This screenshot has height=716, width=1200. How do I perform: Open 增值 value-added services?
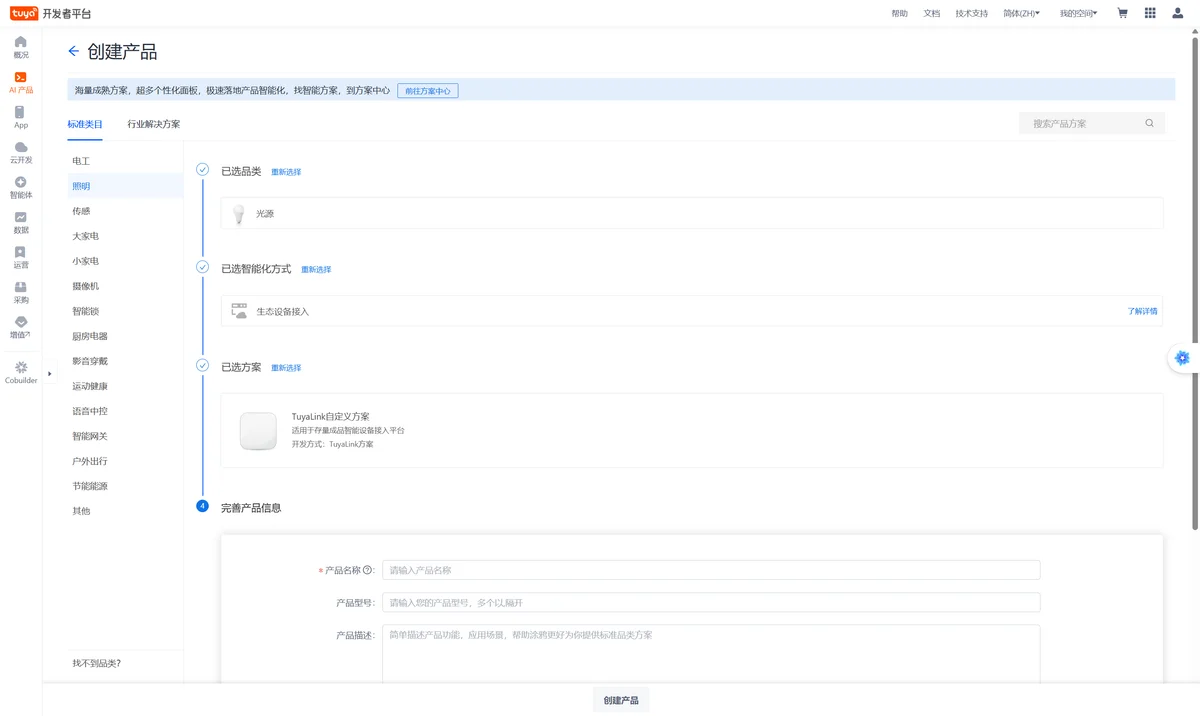(21, 328)
